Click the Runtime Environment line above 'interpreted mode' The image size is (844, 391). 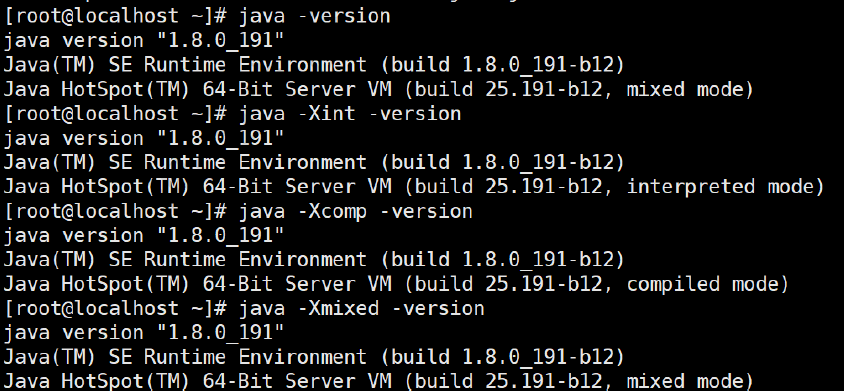314,163
